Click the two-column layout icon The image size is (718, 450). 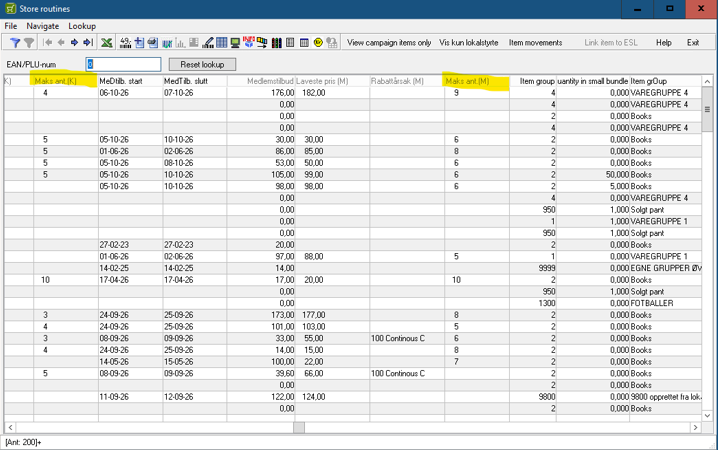click(290, 43)
